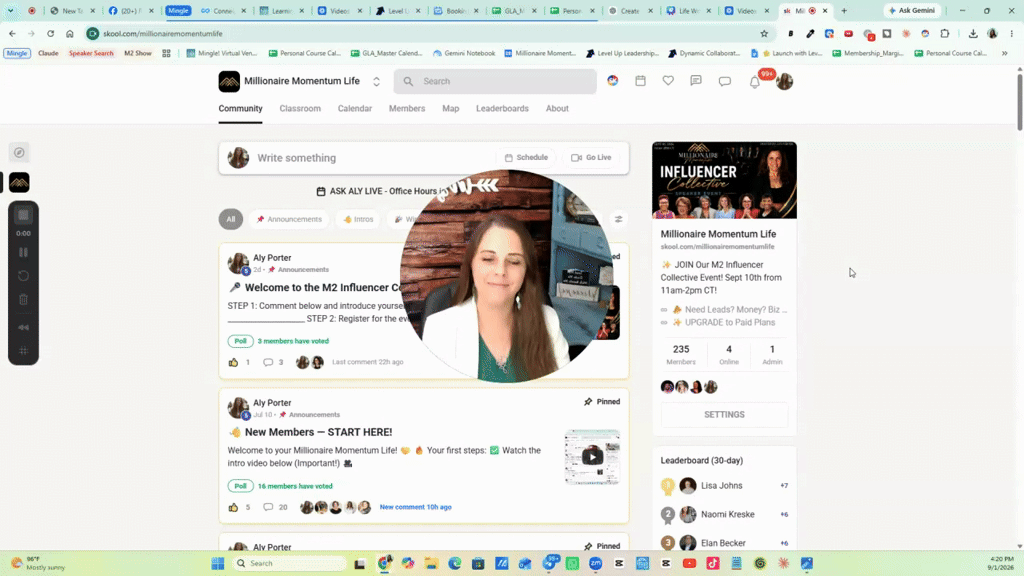This screenshot has height=576, width=1024.
Task: Click the Skool search box
Action: pyautogui.click(x=495, y=82)
